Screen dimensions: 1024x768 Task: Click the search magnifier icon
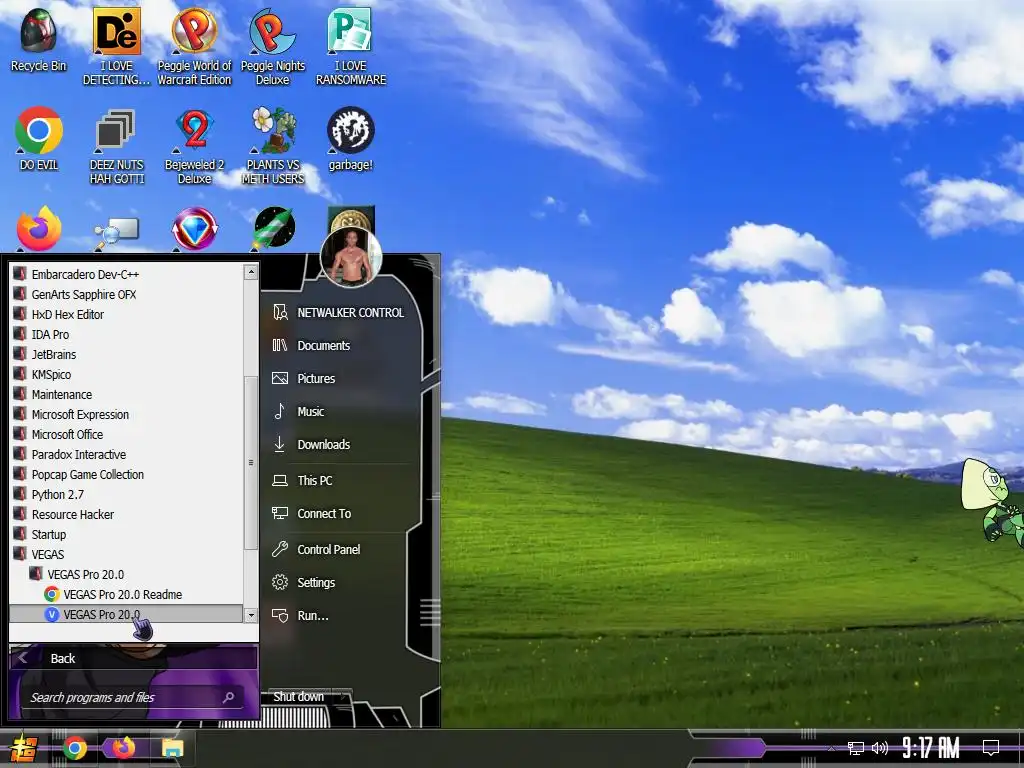228,697
